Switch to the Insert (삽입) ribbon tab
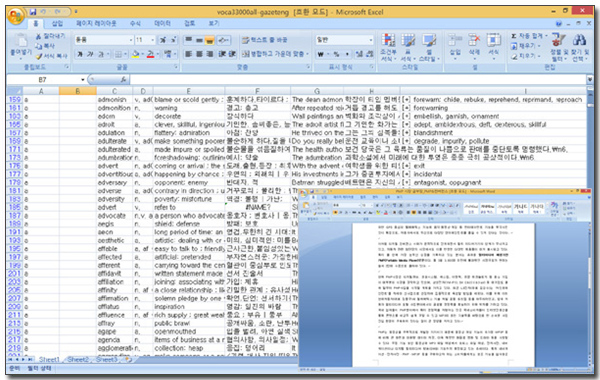 point(57,24)
